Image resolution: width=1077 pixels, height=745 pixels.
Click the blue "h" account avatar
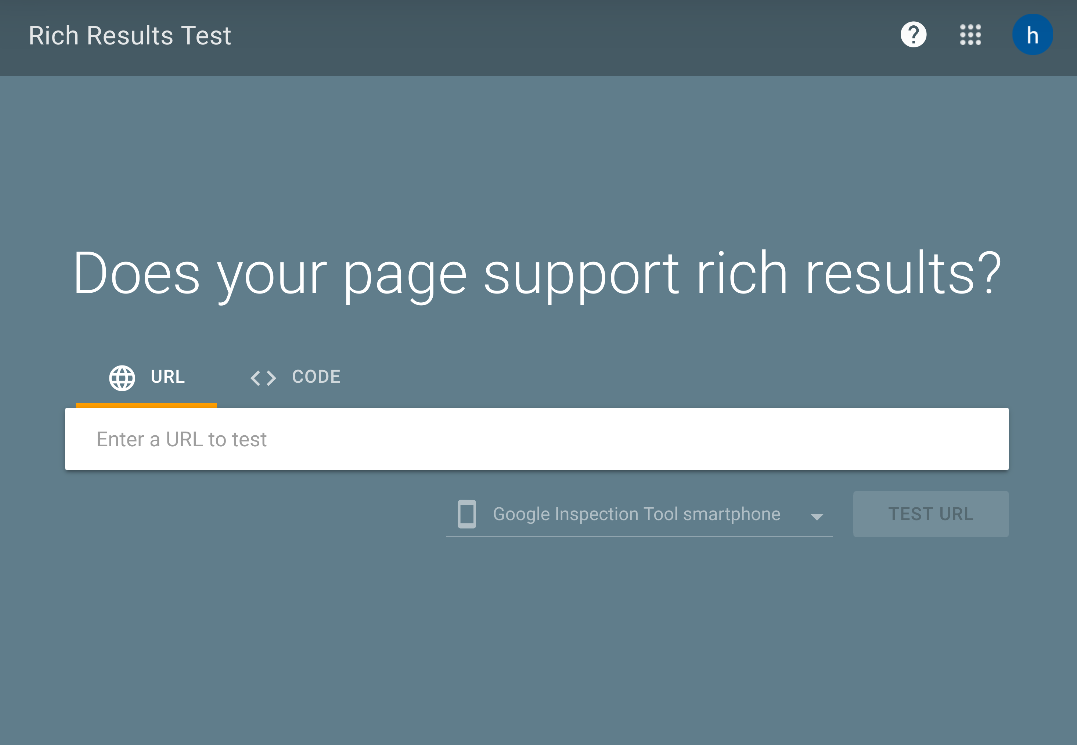tap(1032, 35)
